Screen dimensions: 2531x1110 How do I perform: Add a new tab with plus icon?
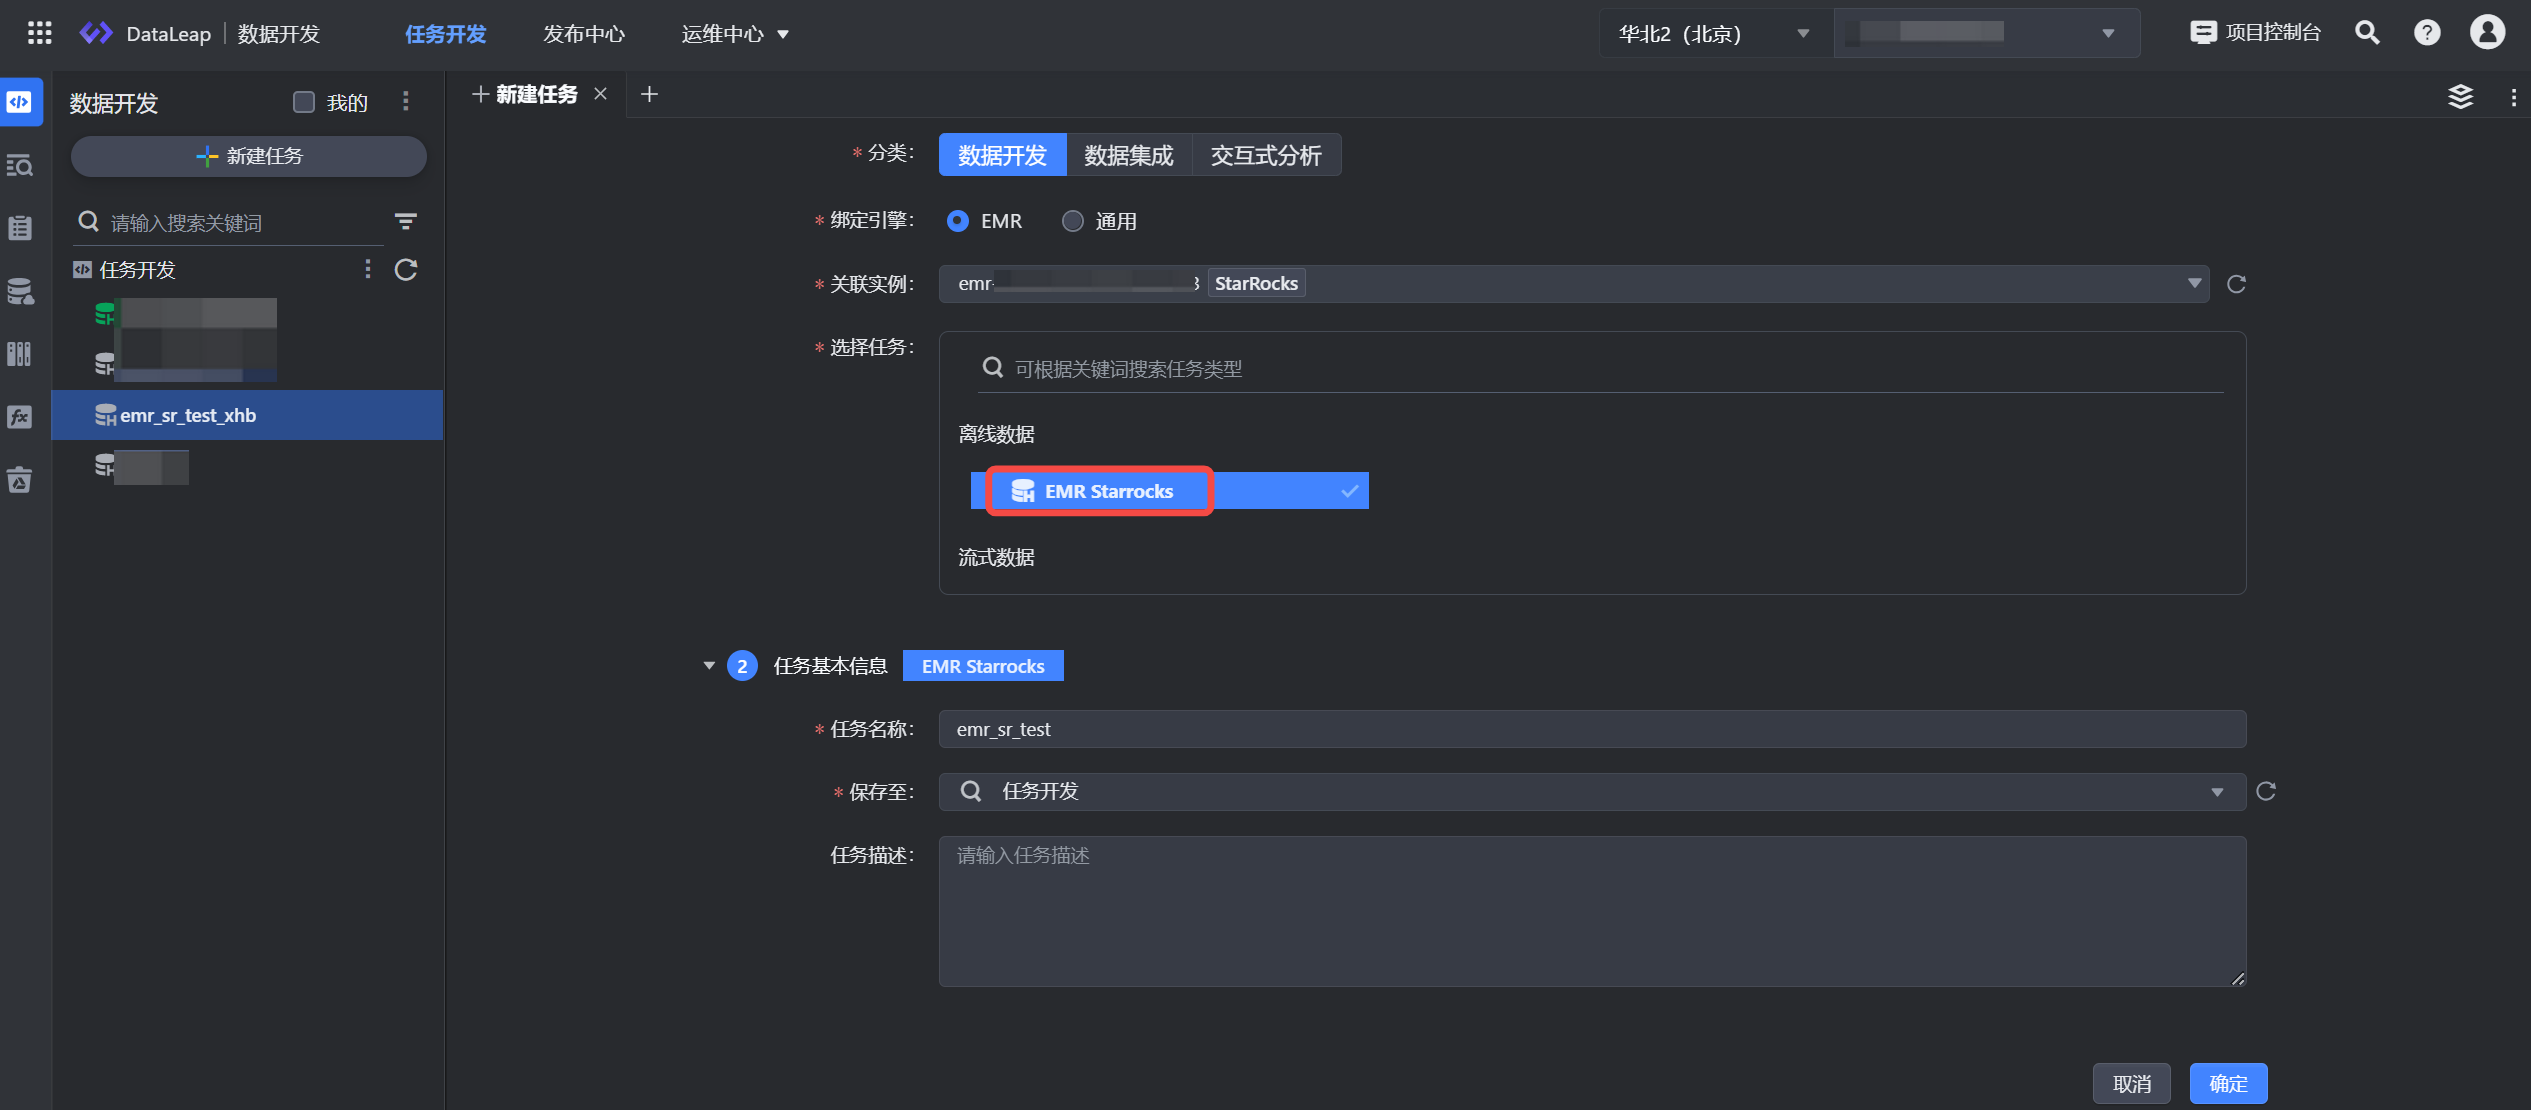coord(649,94)
